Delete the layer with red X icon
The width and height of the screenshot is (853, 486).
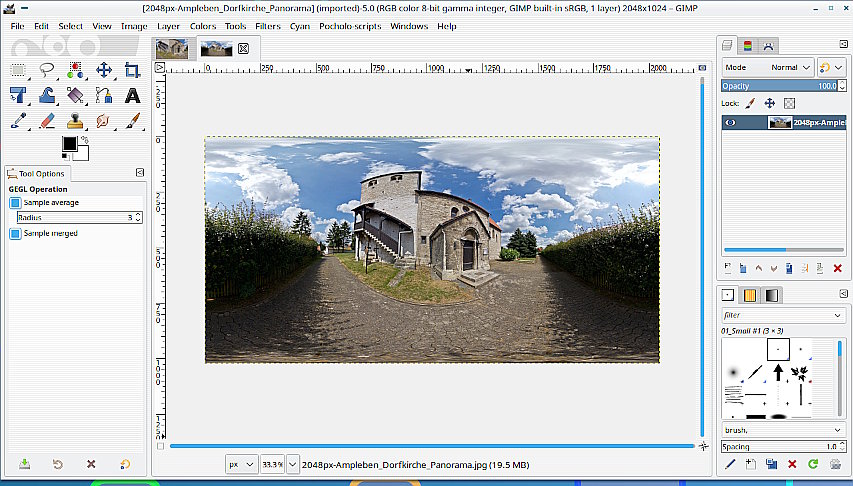837,268
